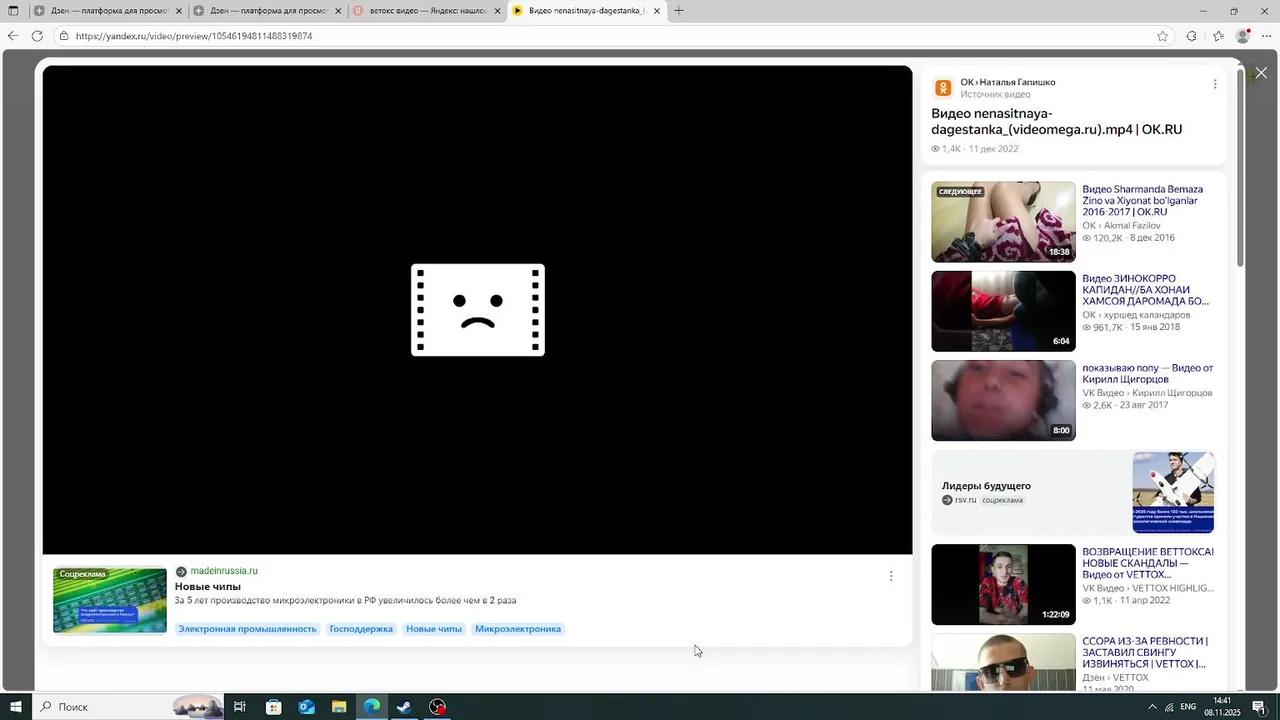Select the Микроэлектроника tag
Screen dimensions: 1280x720
(x=518, y=629)
